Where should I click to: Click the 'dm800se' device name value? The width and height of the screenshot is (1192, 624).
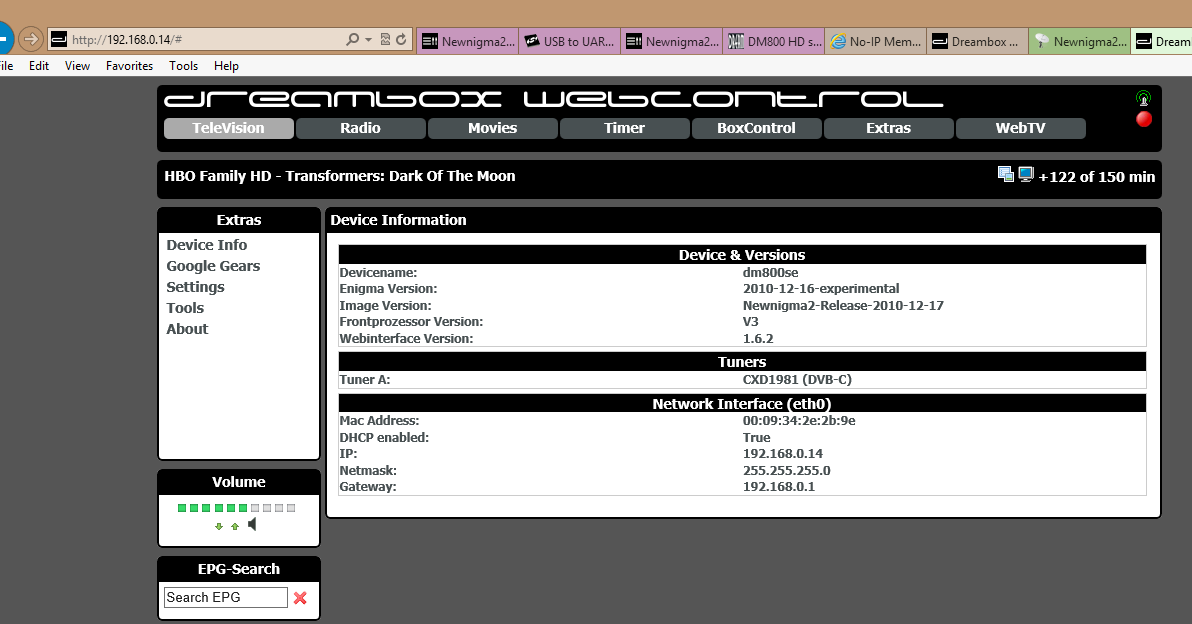(770, 272)
